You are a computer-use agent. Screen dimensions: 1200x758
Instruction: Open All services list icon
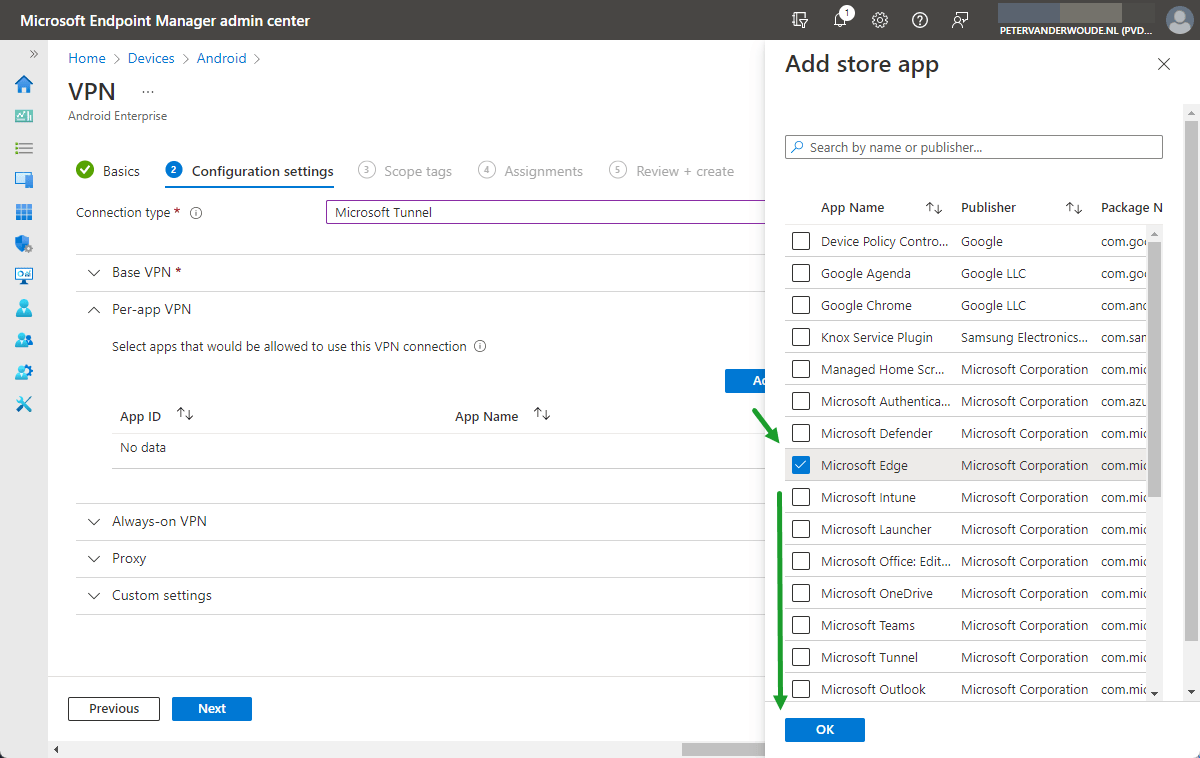pyautogui.click(x=24, y=148)
